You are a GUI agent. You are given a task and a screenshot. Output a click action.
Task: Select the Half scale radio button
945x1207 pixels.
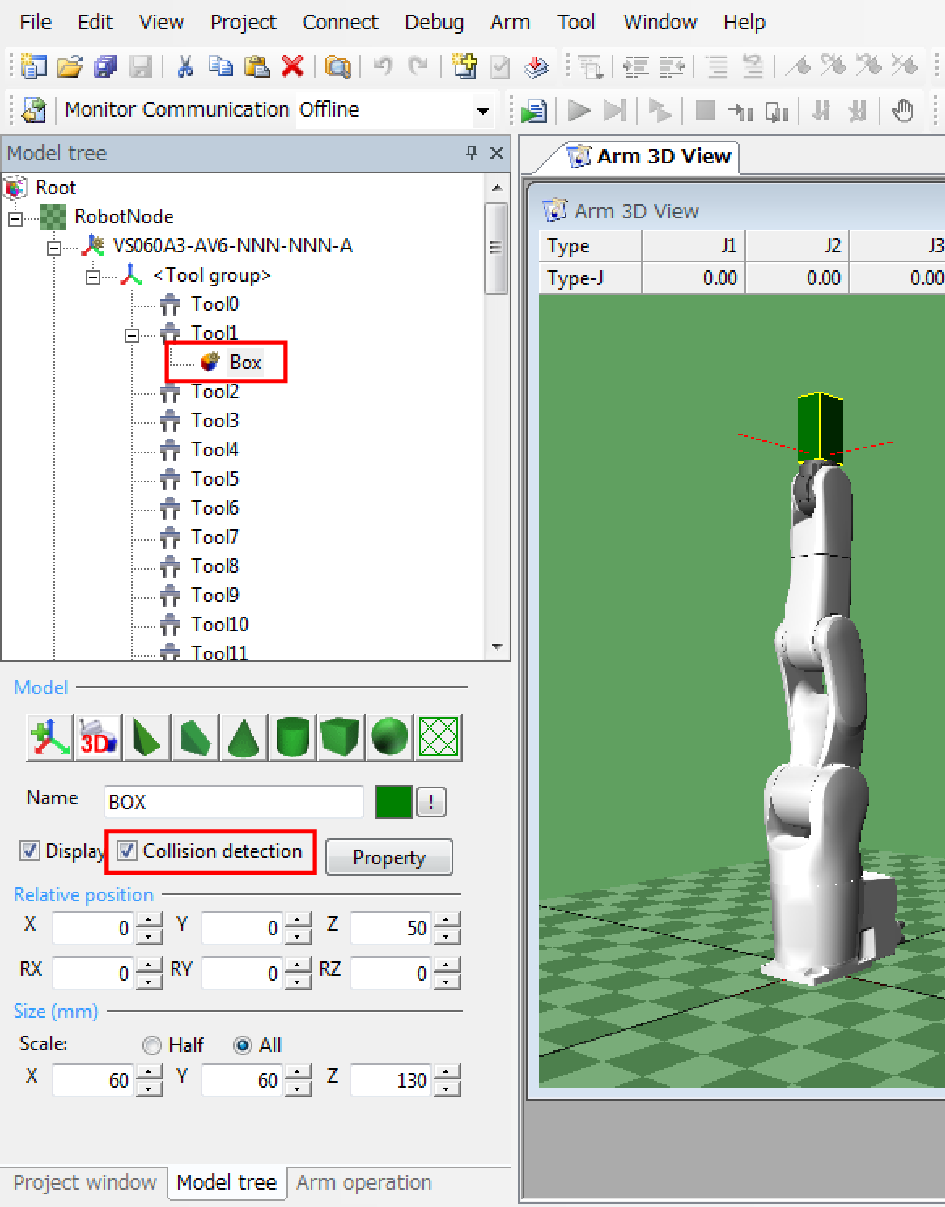[x=152, y=1045]
